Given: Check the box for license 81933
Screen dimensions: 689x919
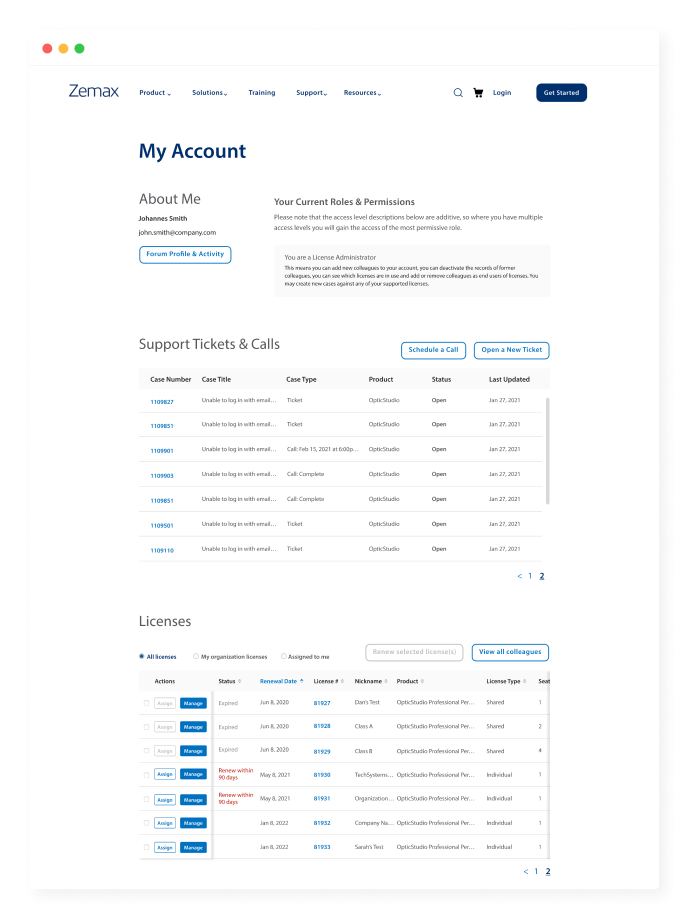Looking at the screenshot, I should click(x=146, y=847).
